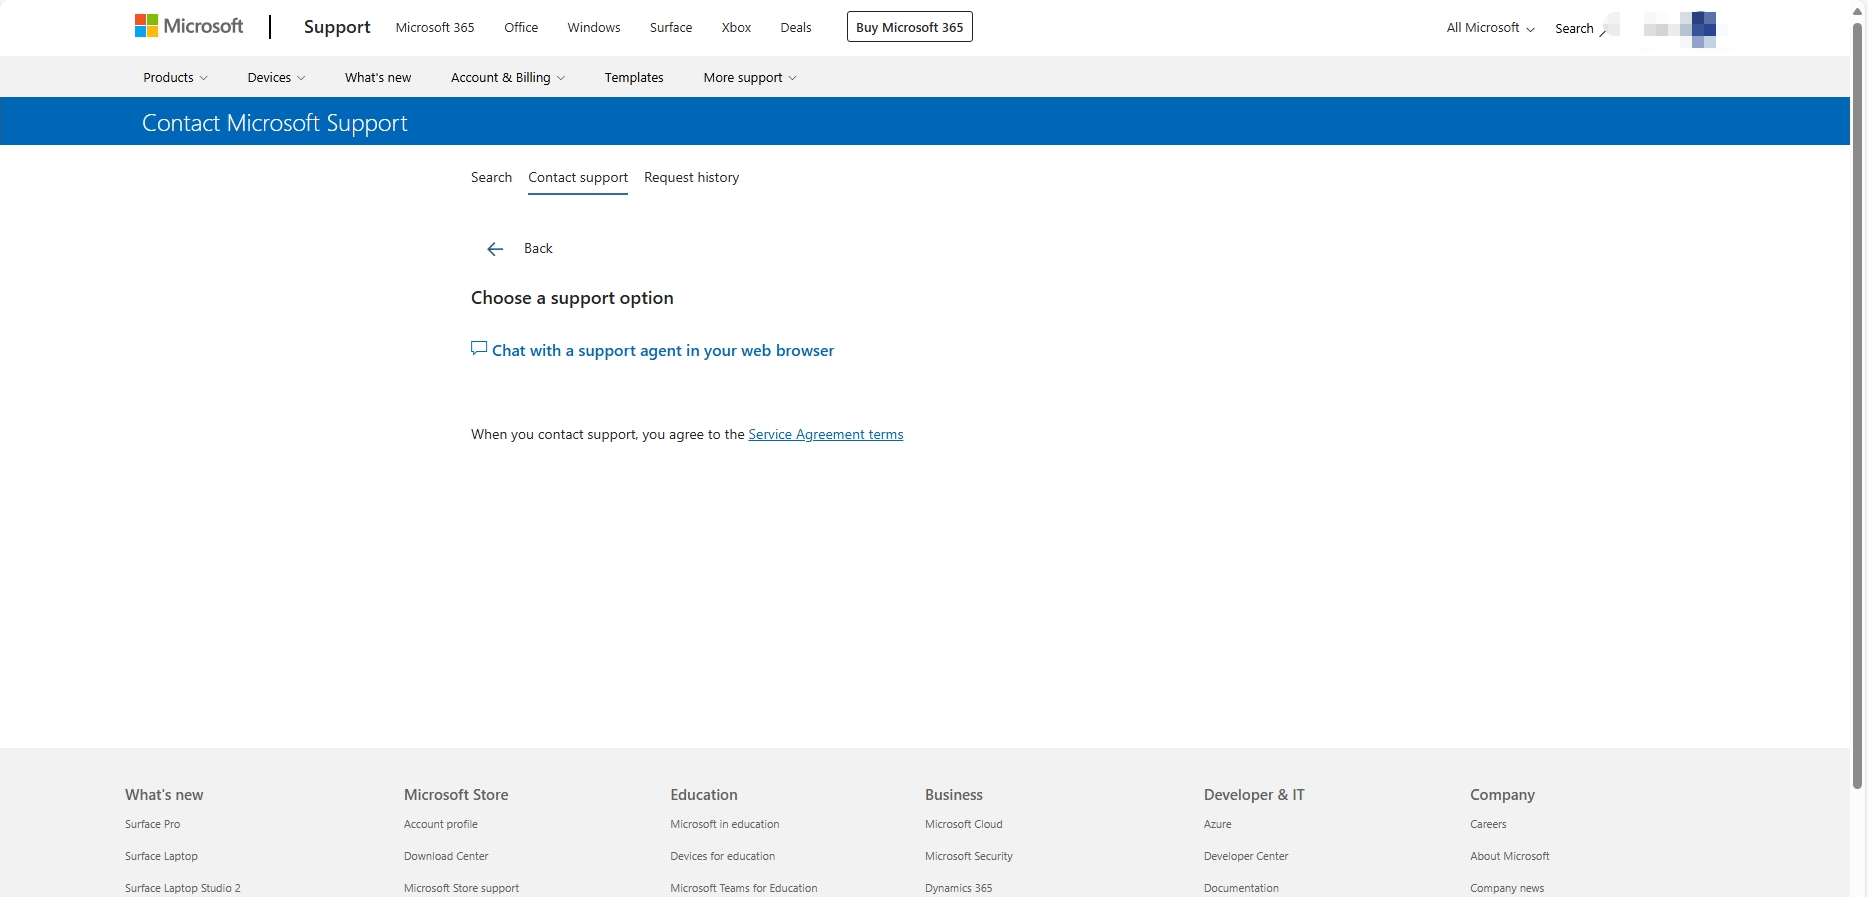This screenshot has height=897, width=1868.
Task: Open the Careers footer link
Action: click(x=1488, y=824)
